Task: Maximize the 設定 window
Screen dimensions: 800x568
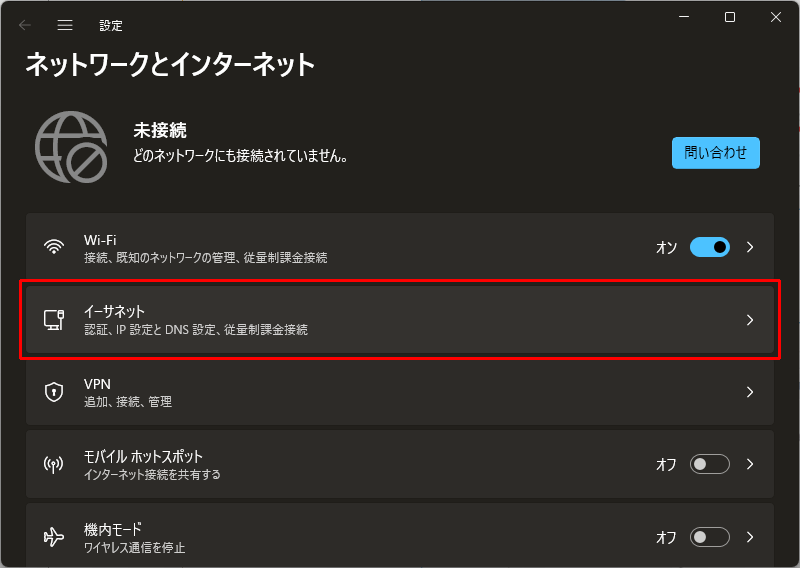Action: pos(730,17)
